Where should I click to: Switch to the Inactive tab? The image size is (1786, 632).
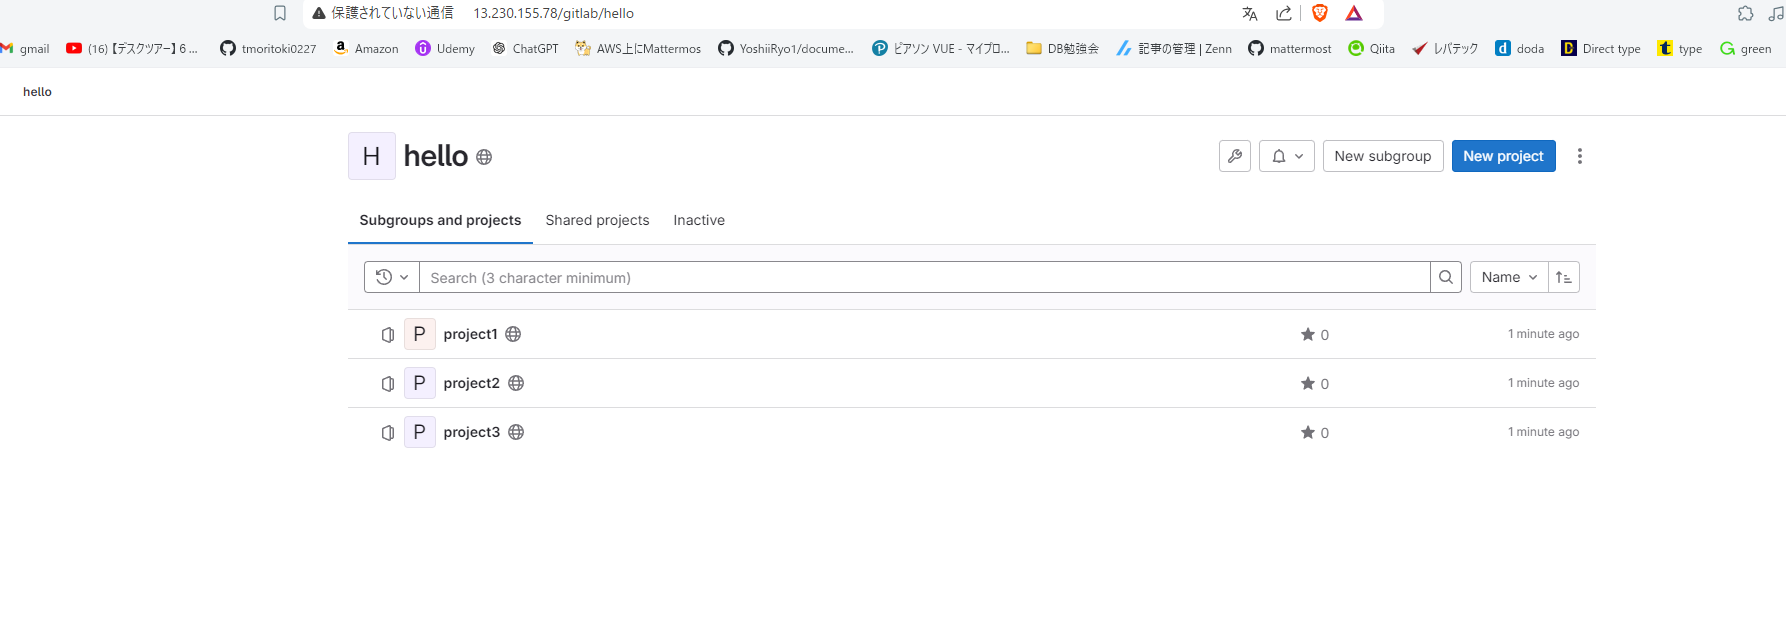pos(699,220)
